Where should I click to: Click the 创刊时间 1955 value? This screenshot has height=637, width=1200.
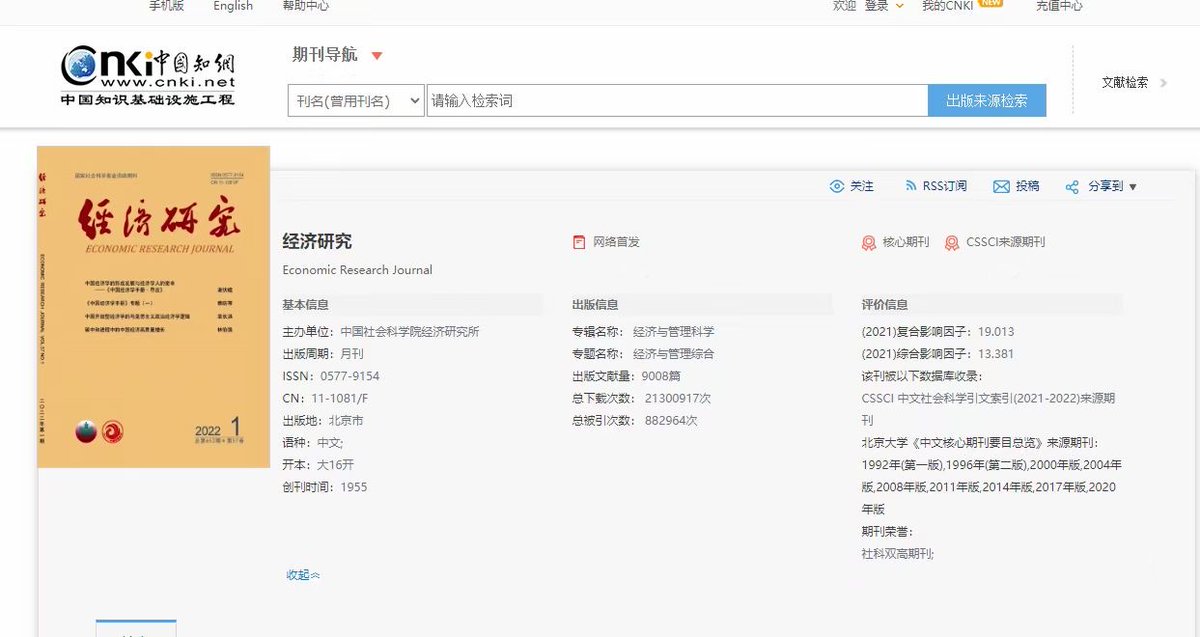click(354, 487)
